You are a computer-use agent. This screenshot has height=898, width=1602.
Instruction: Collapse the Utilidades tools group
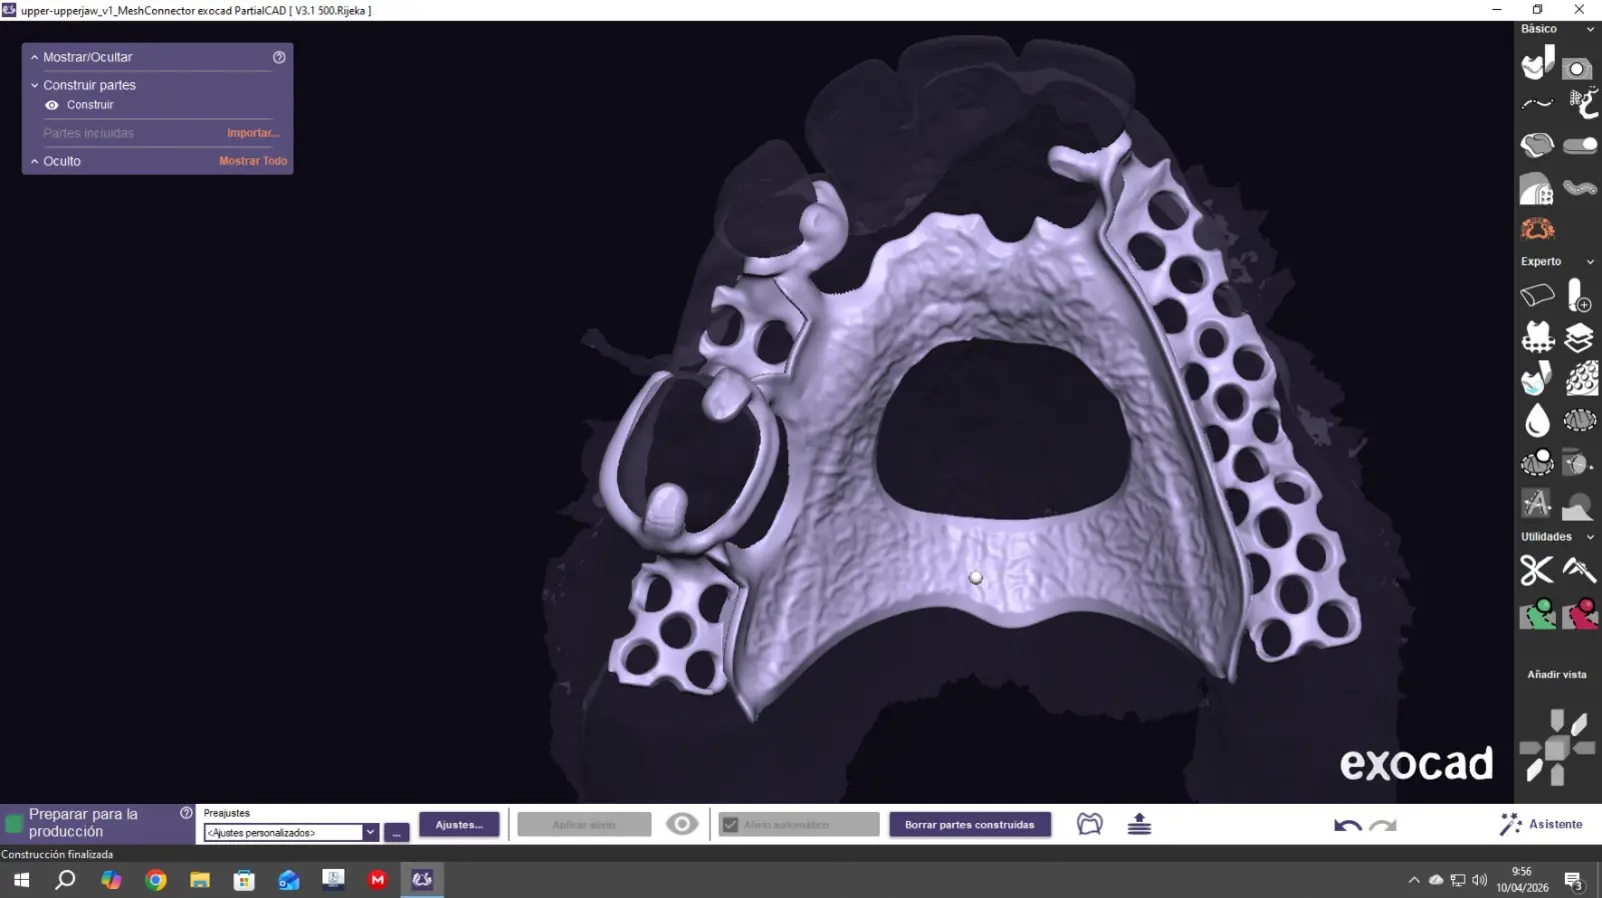tap(1590, 537)
